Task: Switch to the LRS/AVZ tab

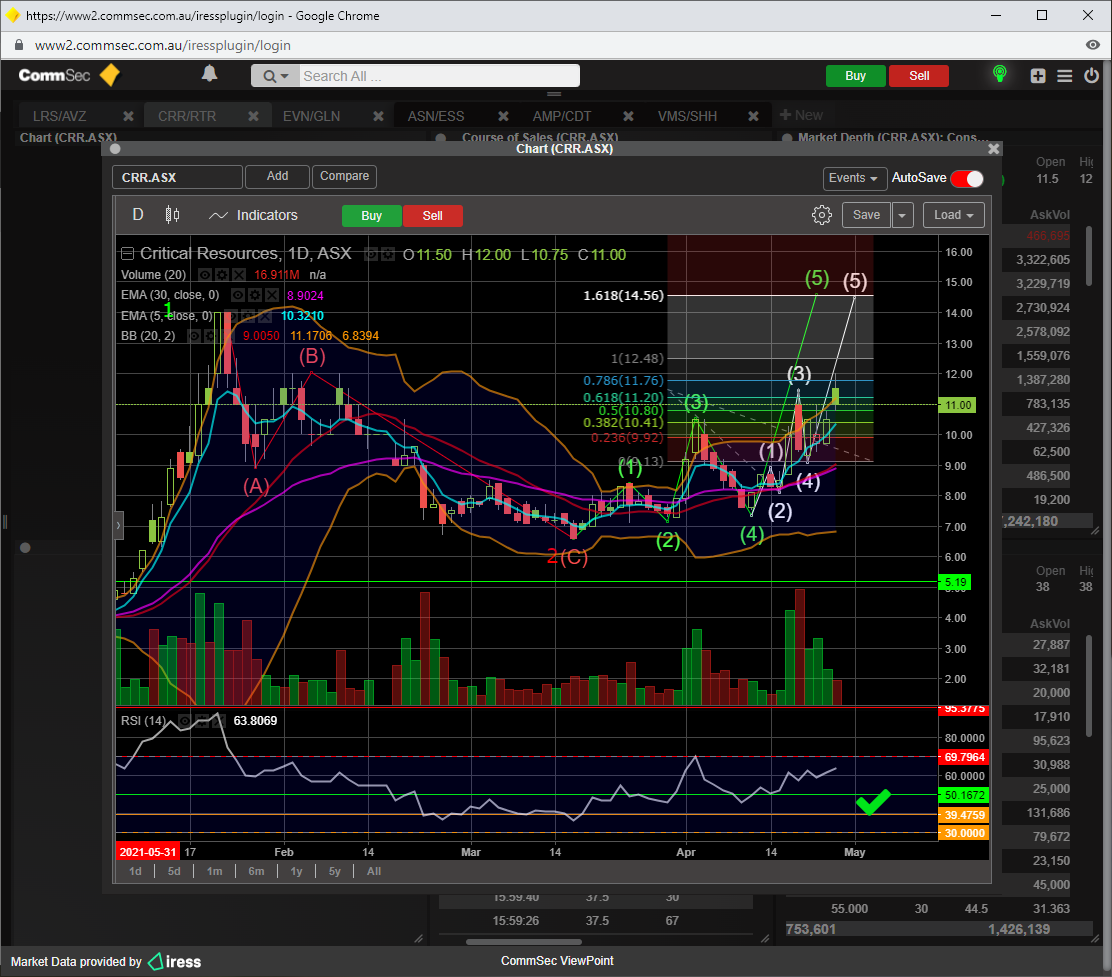Action: click(60, 116)
